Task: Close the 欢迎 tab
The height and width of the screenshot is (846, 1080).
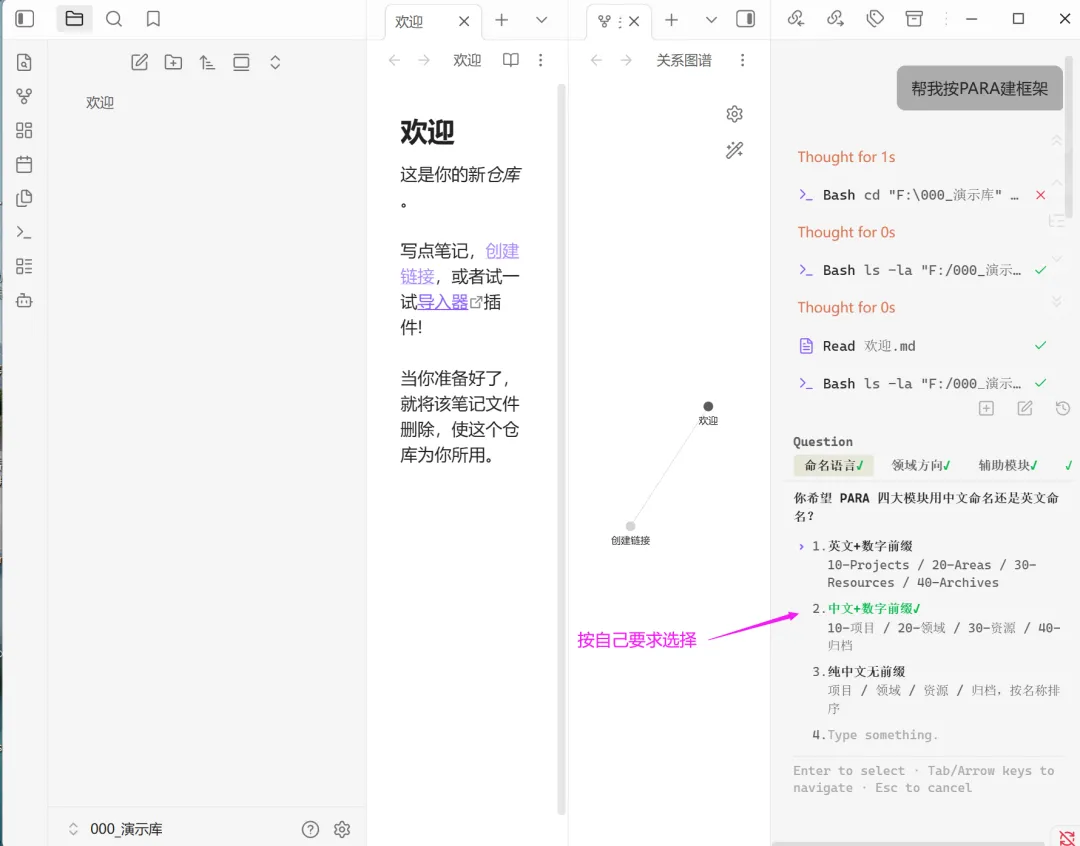Action: tap(464, 21)
